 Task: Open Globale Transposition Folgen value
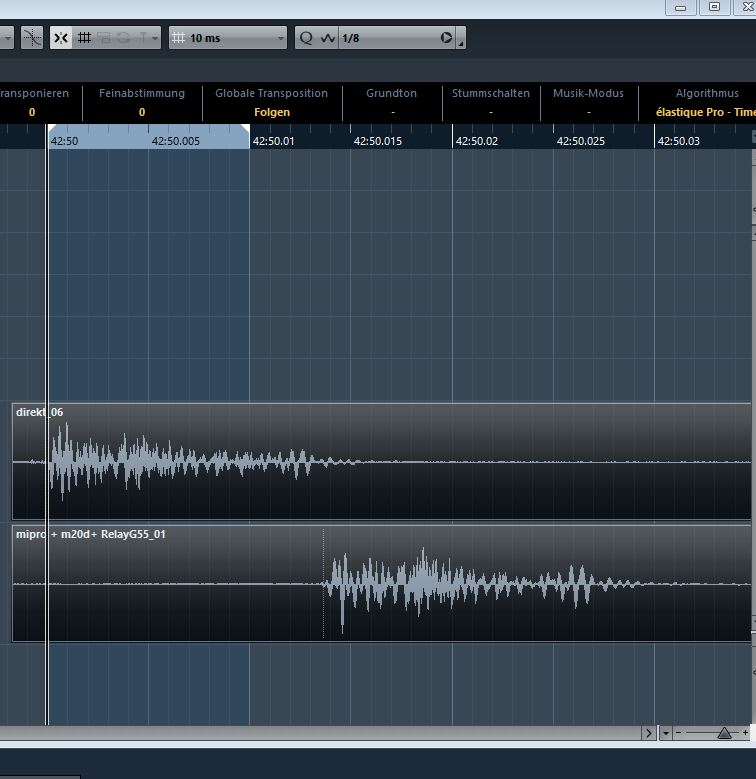click(x=272, y=112)
